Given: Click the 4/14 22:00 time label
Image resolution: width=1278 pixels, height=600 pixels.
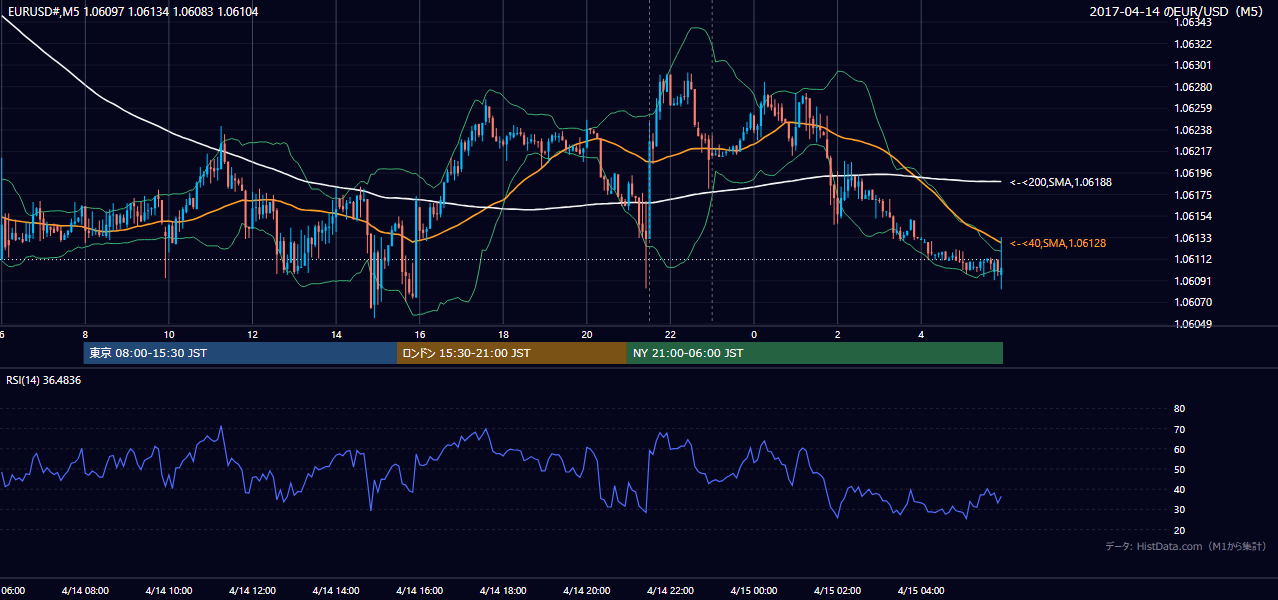Looking at the screenshot, I should [670, 590].
